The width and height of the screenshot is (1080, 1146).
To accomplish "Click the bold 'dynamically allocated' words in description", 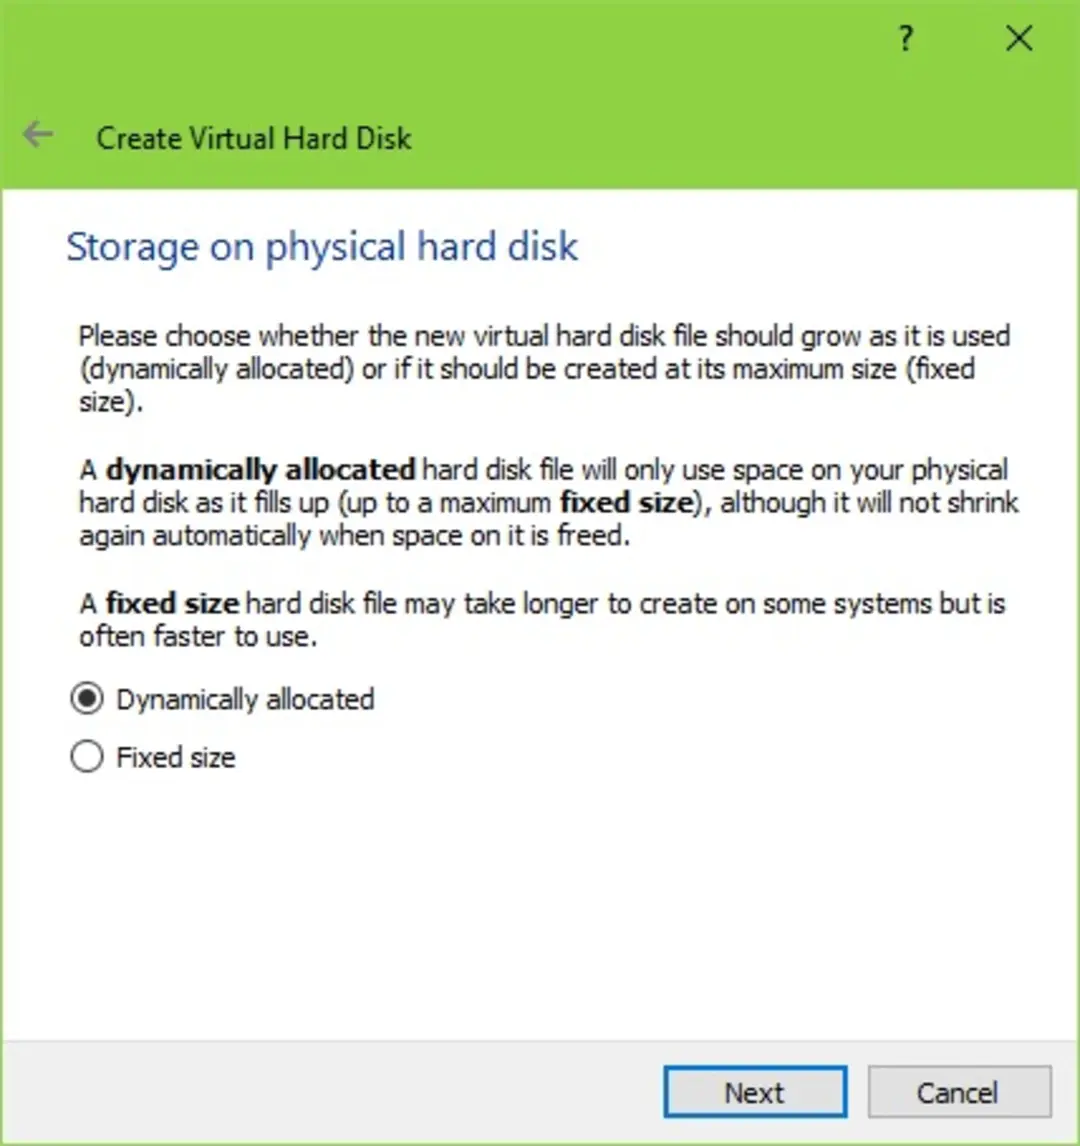I will (x=261, y=469).
